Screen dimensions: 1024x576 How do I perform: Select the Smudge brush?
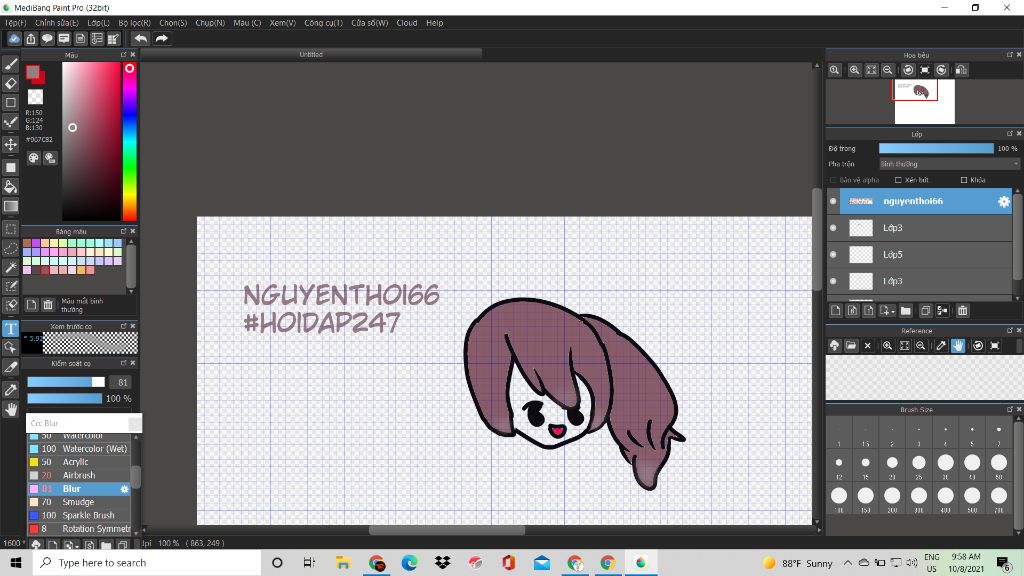coord(79,502)
